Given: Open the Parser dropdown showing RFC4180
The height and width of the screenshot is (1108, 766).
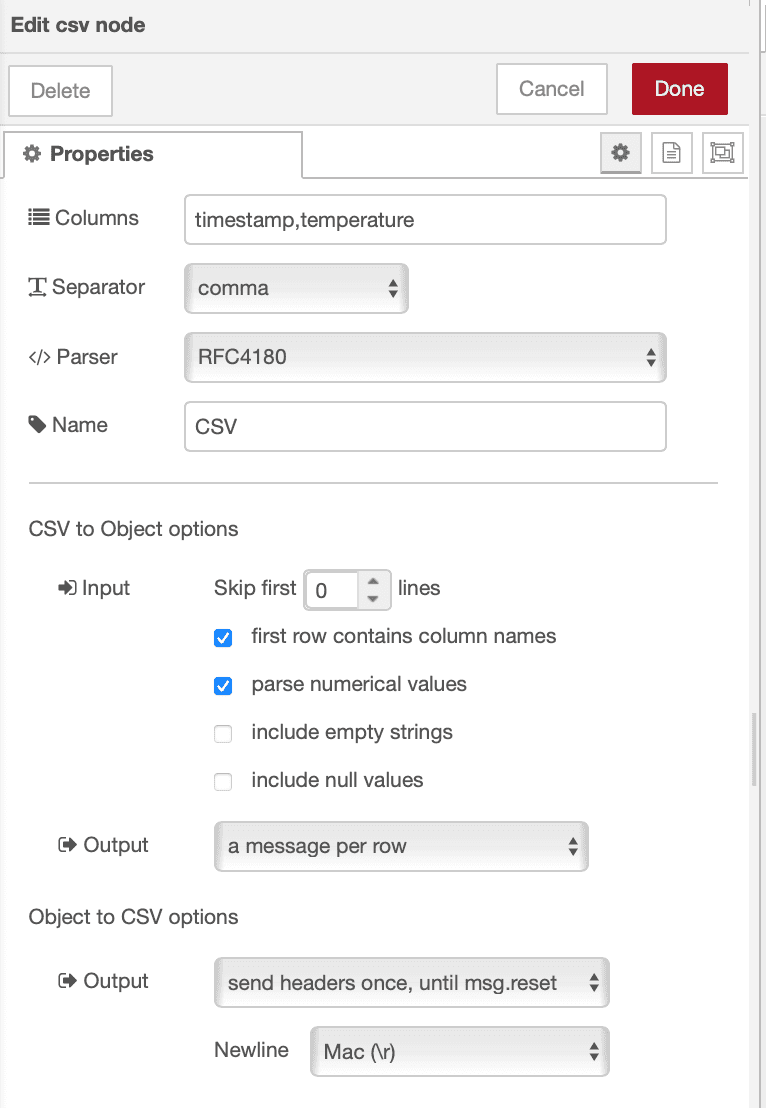Looking at the screenshot, I should tap(425, 357).
